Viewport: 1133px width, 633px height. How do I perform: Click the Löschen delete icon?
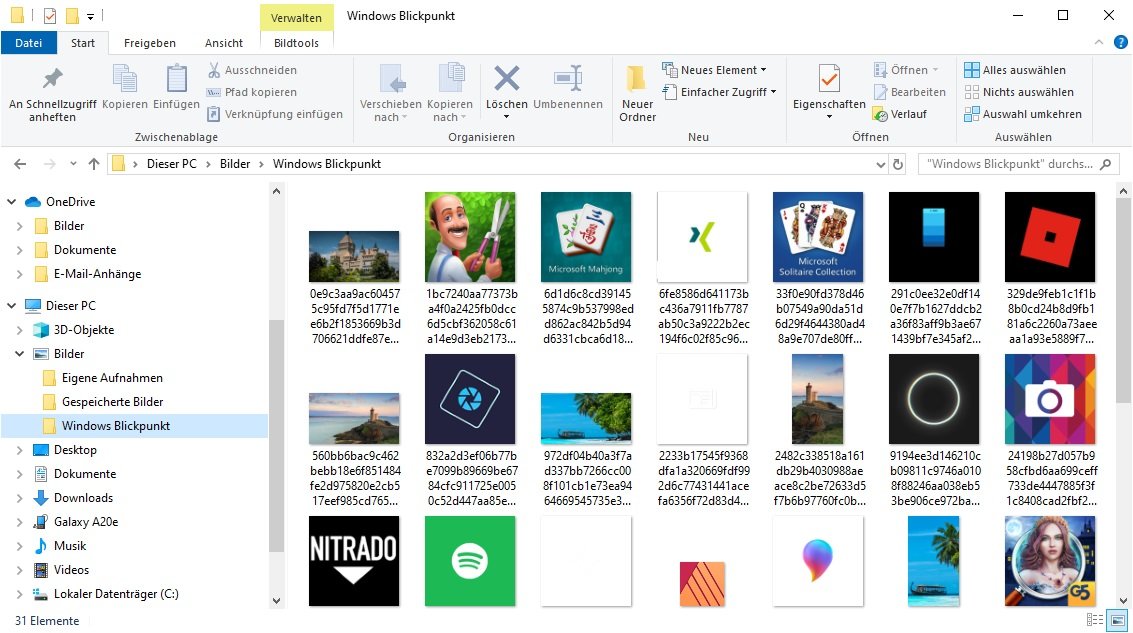pos(506,80)
